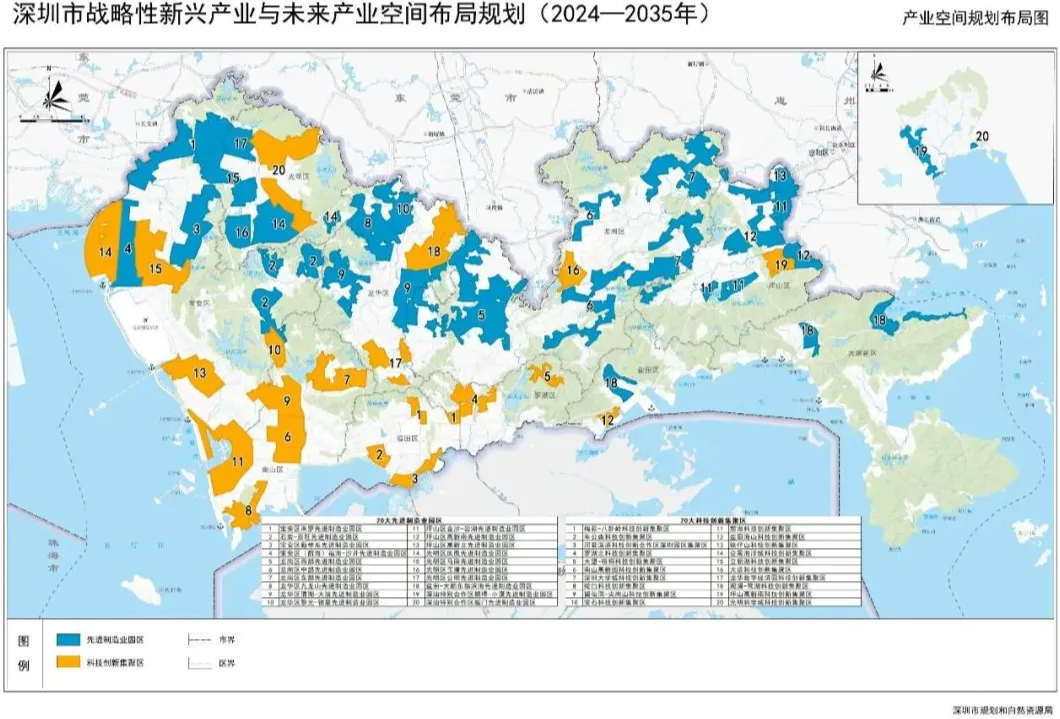1060x719 pixels.
Task: Select the large orange zone number 14
Action: pyautogui.click(x=105, y=253)
